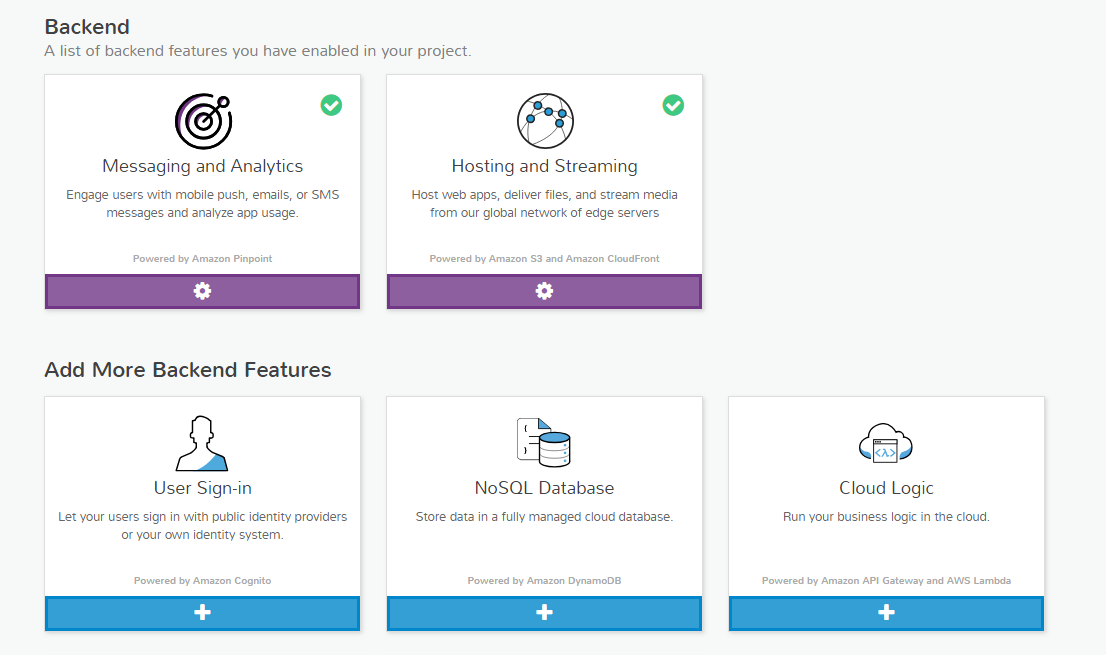This screenshot has width=1106, height=655.
Task: Click the Powered by Amazon Pinpoint text
Action: pyautogui.click(x=202, y=259)
